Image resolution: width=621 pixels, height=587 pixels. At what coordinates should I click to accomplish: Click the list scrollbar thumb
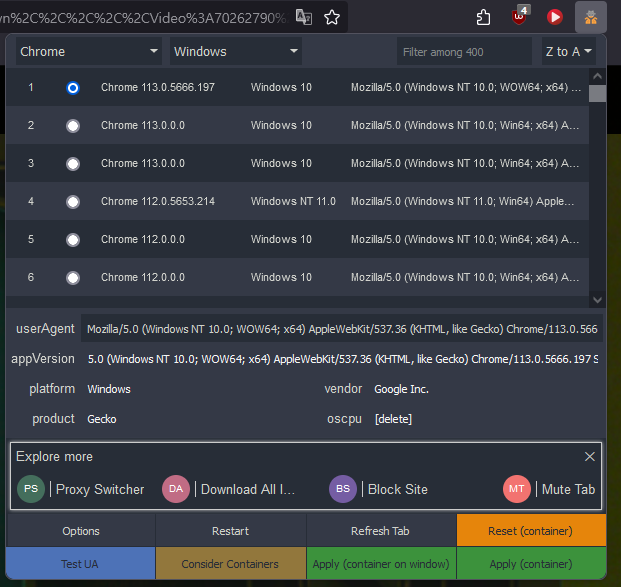(x=597, y=94)
